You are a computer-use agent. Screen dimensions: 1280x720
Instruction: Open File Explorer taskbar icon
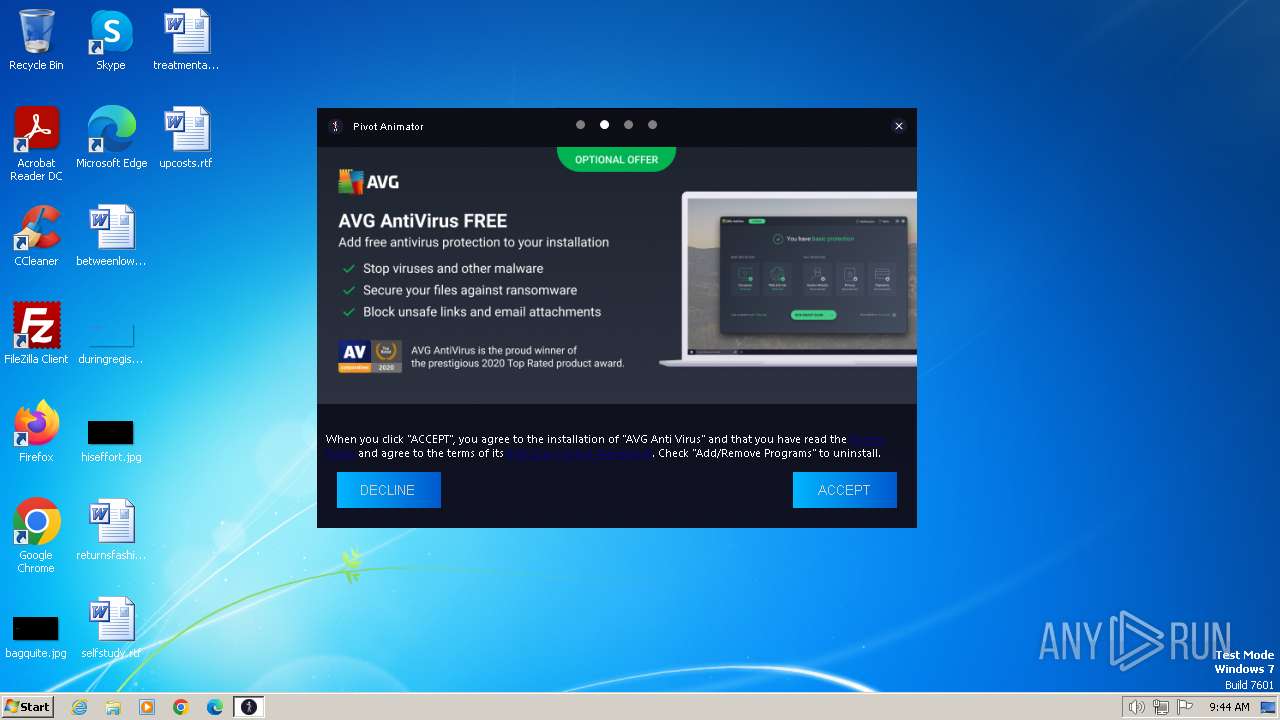(113, 707)
